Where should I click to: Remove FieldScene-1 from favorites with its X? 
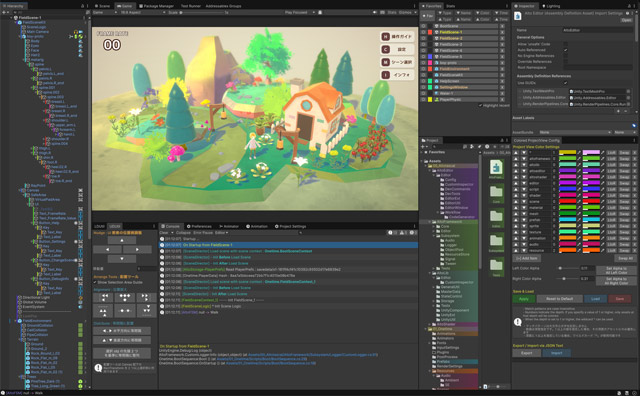(502, 32)
